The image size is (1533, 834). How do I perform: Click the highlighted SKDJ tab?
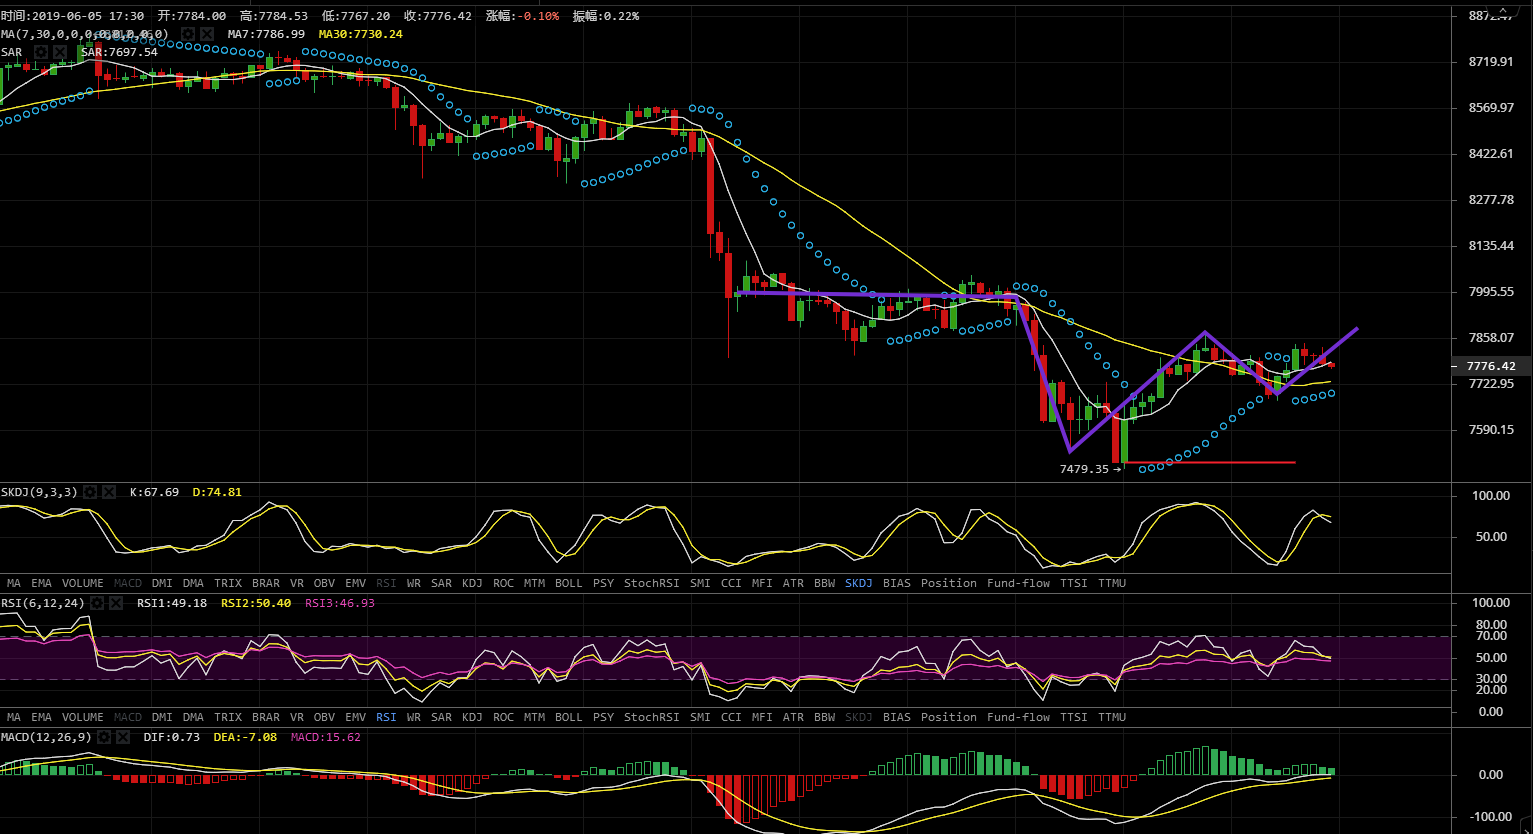pos(859,583)
